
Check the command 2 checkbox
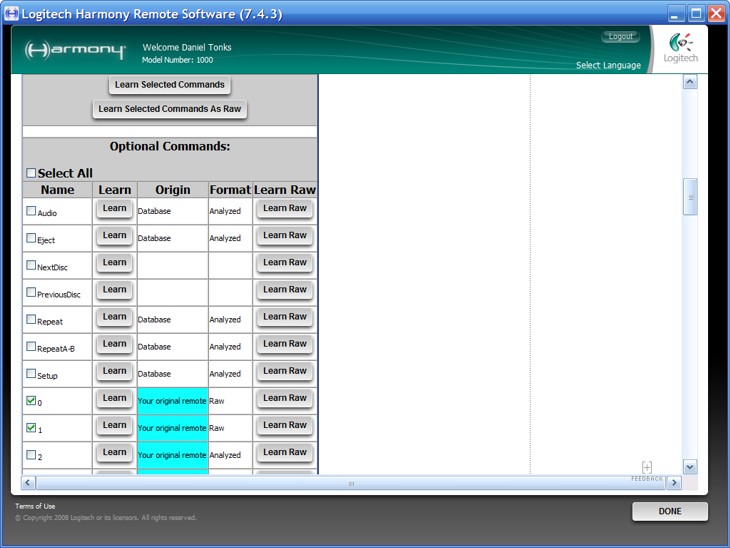click(31, 454)
